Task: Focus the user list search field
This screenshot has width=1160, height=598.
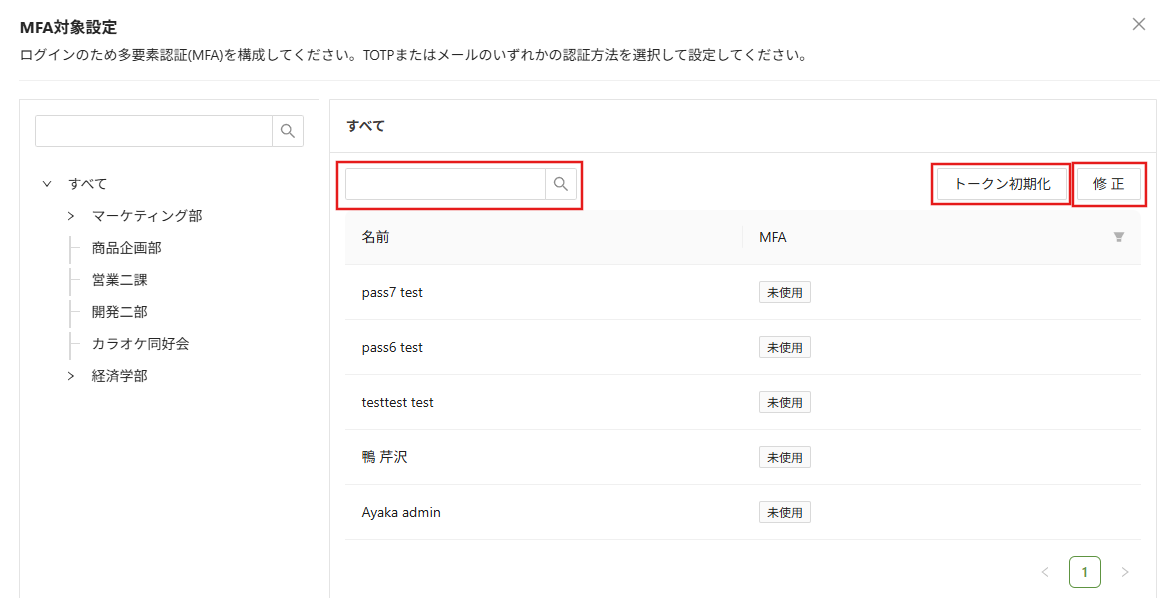Action: (x=445, y=184)
